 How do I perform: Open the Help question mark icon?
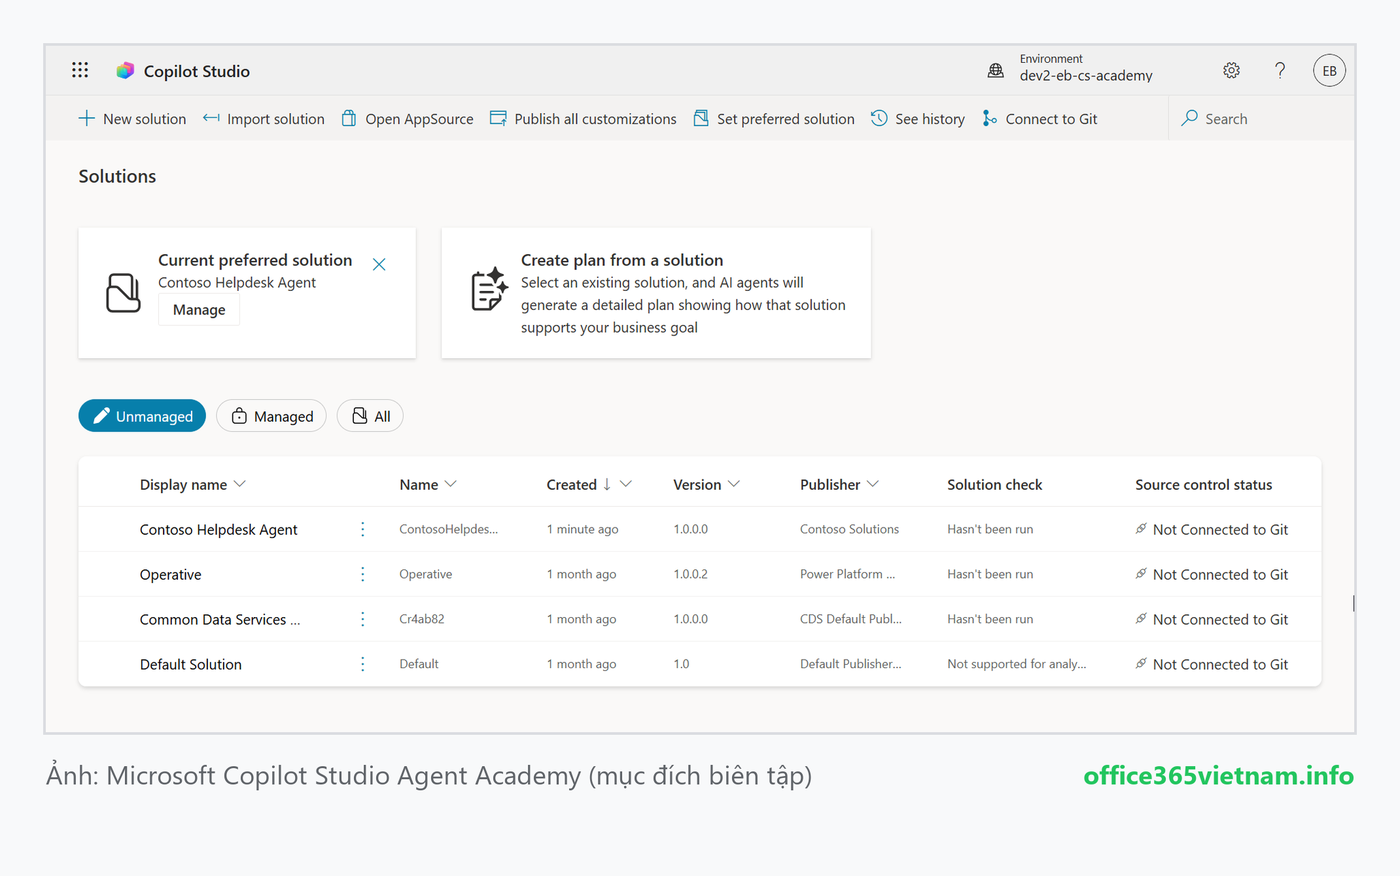point(1280,70)
